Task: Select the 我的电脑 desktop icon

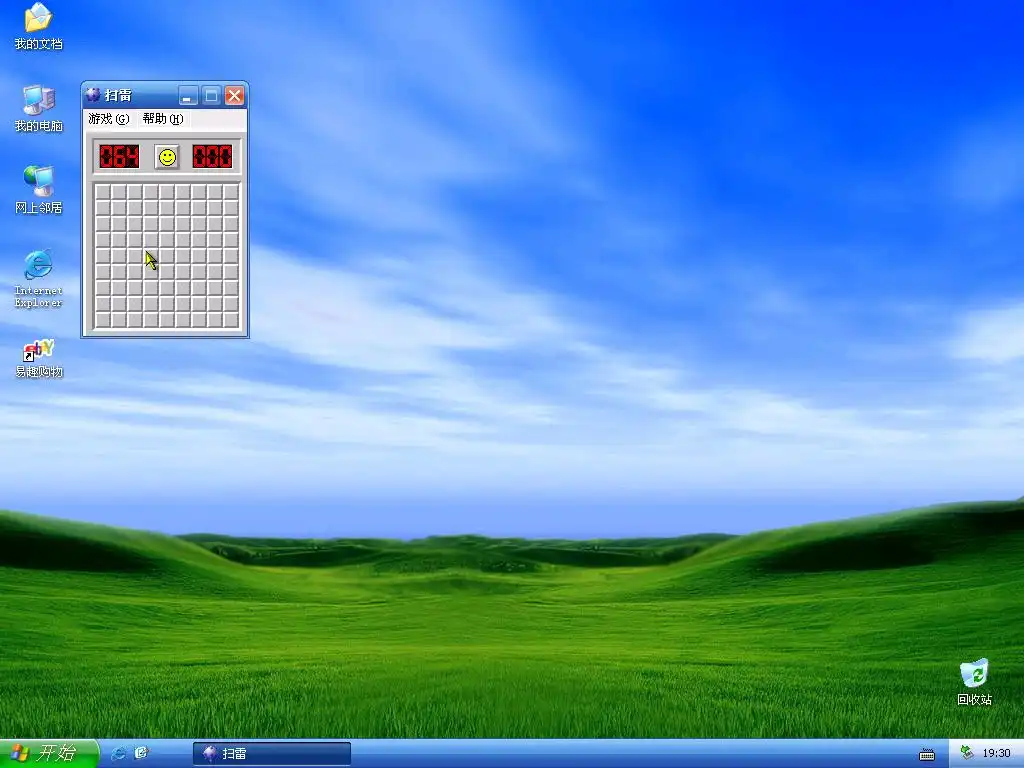Action: click(39, 109)
